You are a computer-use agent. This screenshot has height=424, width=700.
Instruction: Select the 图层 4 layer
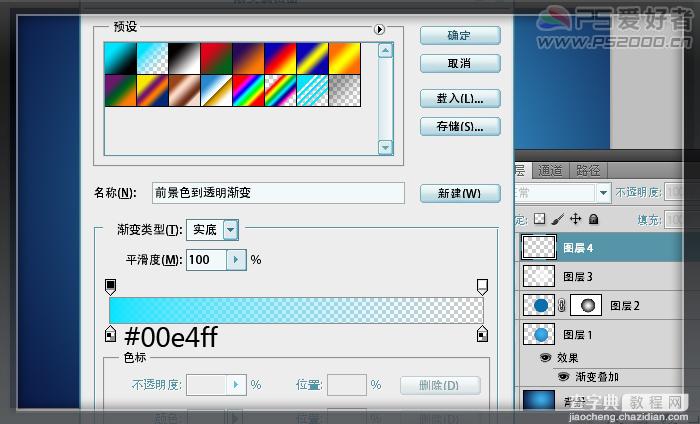tap(602, 248)
